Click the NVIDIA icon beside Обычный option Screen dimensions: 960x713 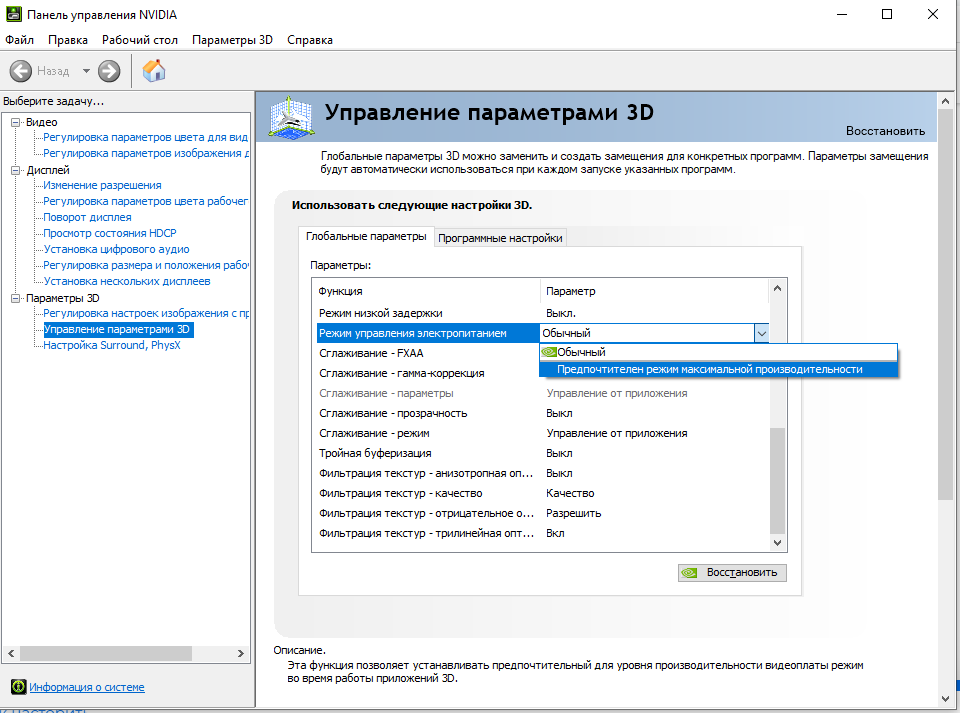pyautogui.click(x=549, y=352)
